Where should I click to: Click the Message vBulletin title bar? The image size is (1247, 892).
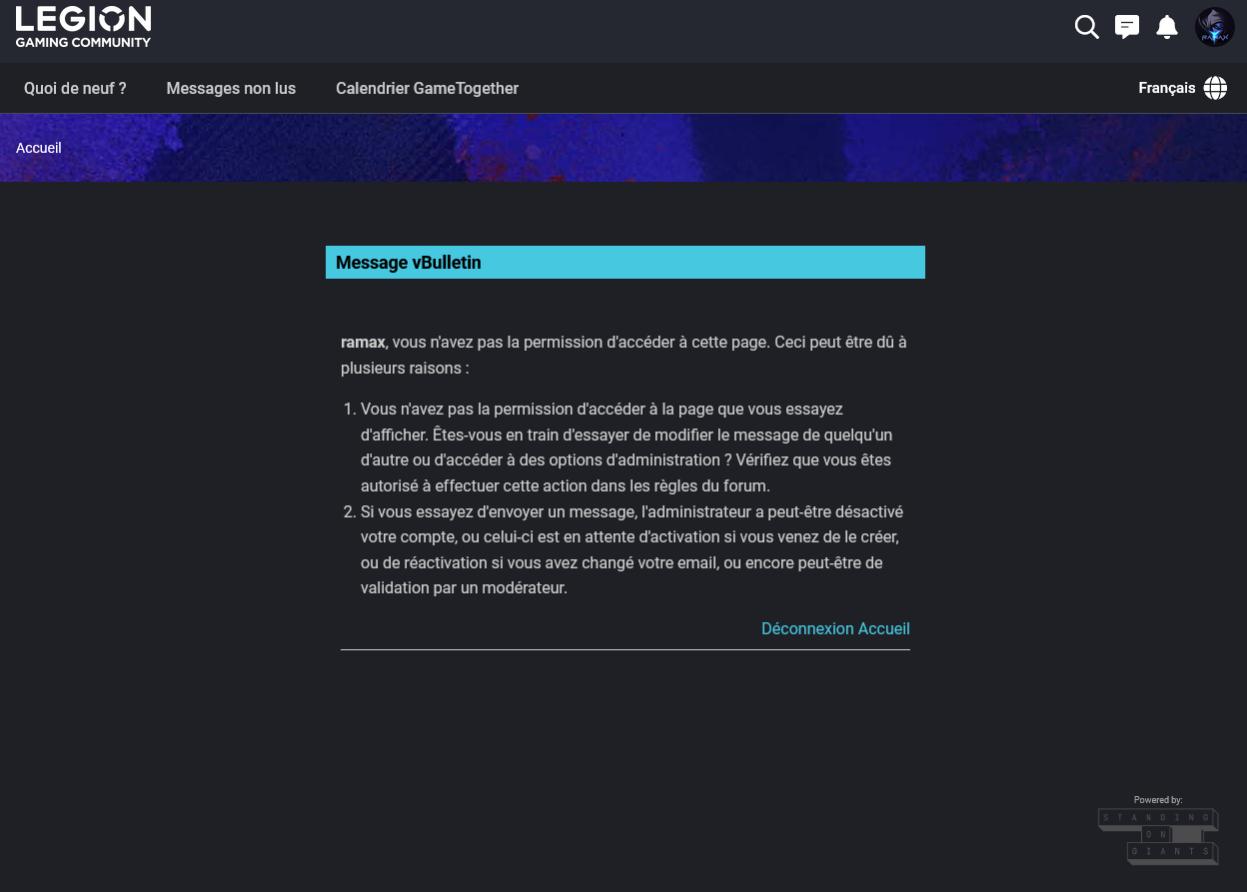tap(625, 262)
